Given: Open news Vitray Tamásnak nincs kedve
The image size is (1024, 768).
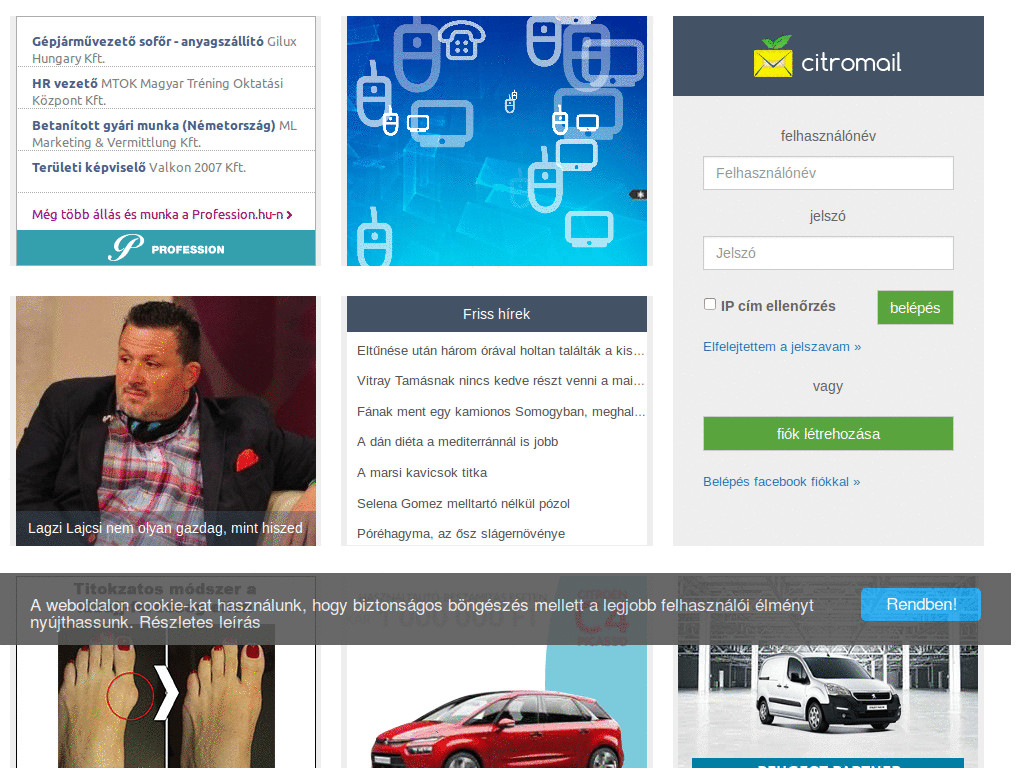Looking at the screenshot, I should 500,381.
